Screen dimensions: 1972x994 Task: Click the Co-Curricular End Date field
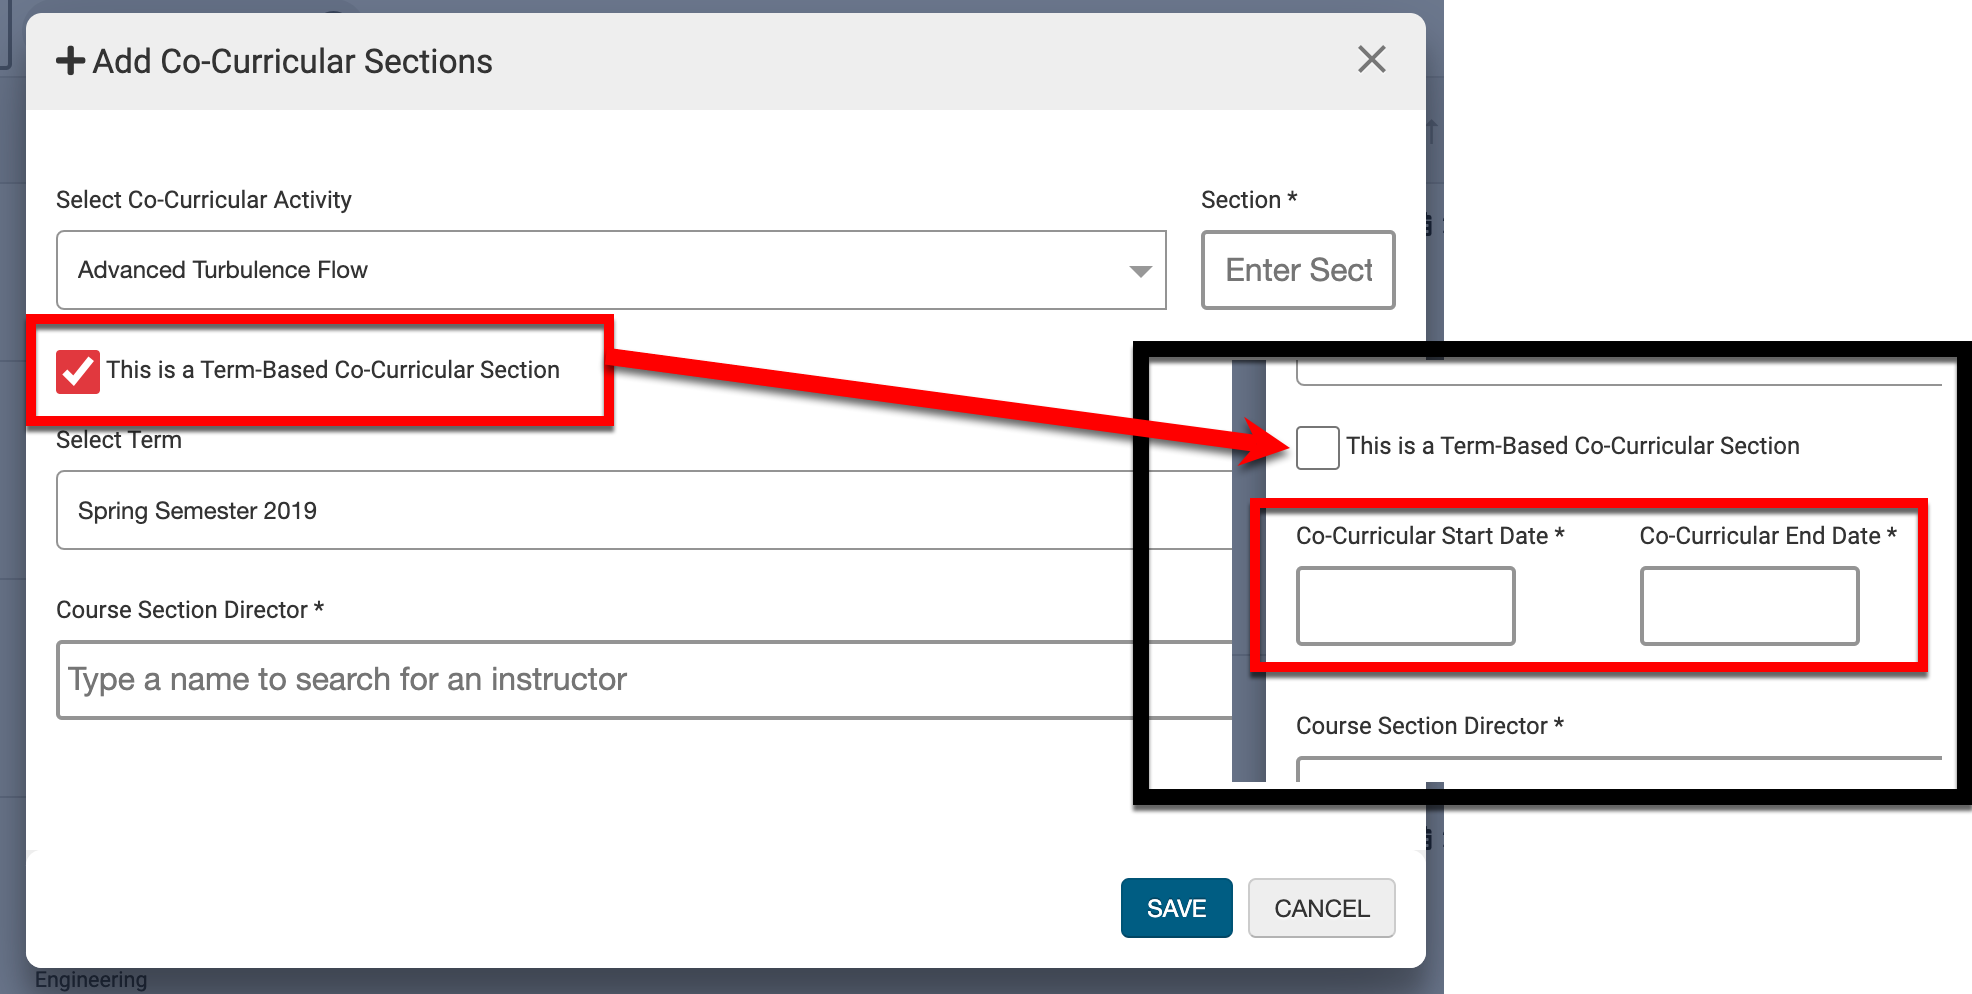(1749, 606)
